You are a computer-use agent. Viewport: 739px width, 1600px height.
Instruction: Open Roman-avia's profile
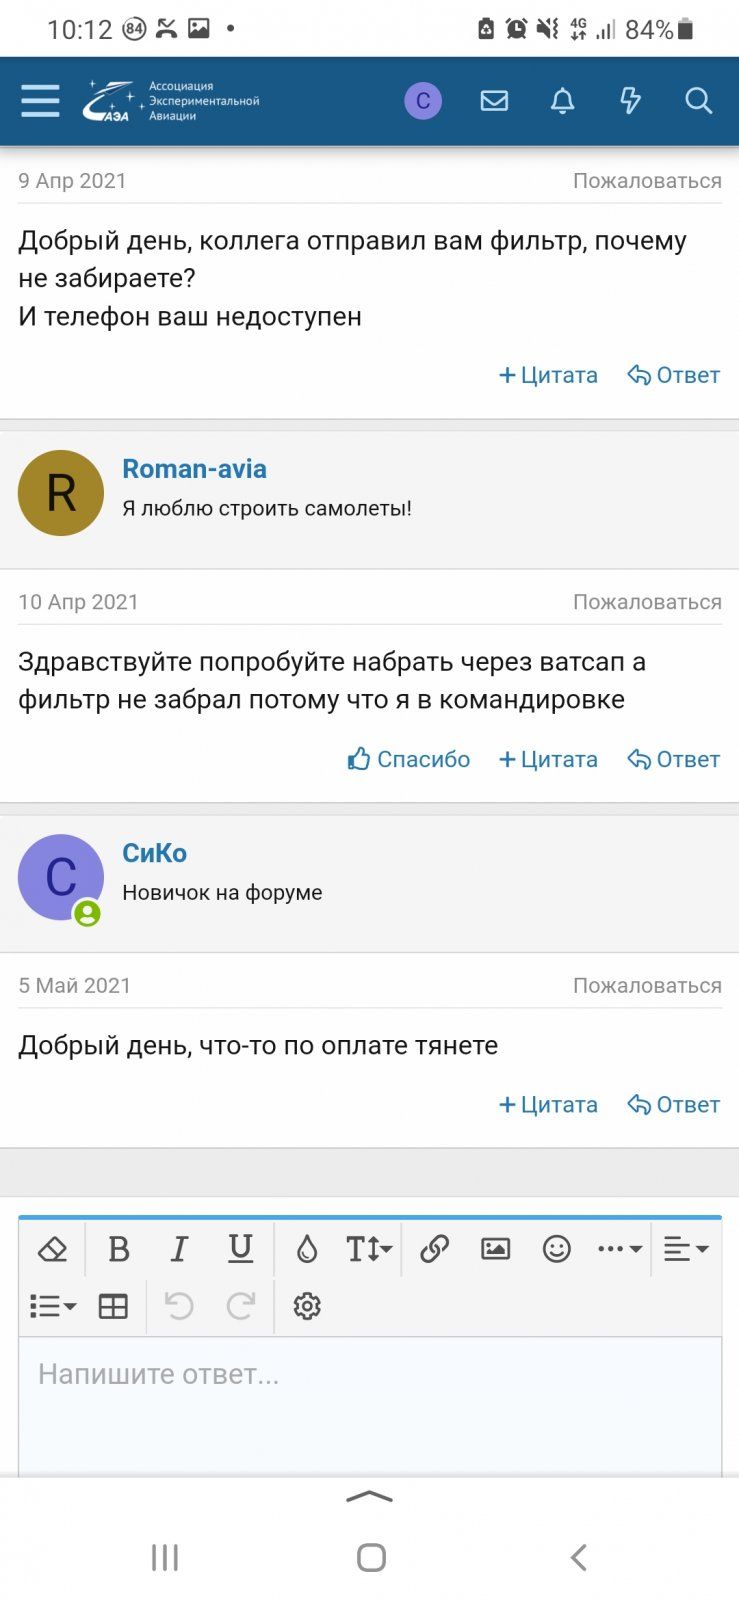point(194,468)
